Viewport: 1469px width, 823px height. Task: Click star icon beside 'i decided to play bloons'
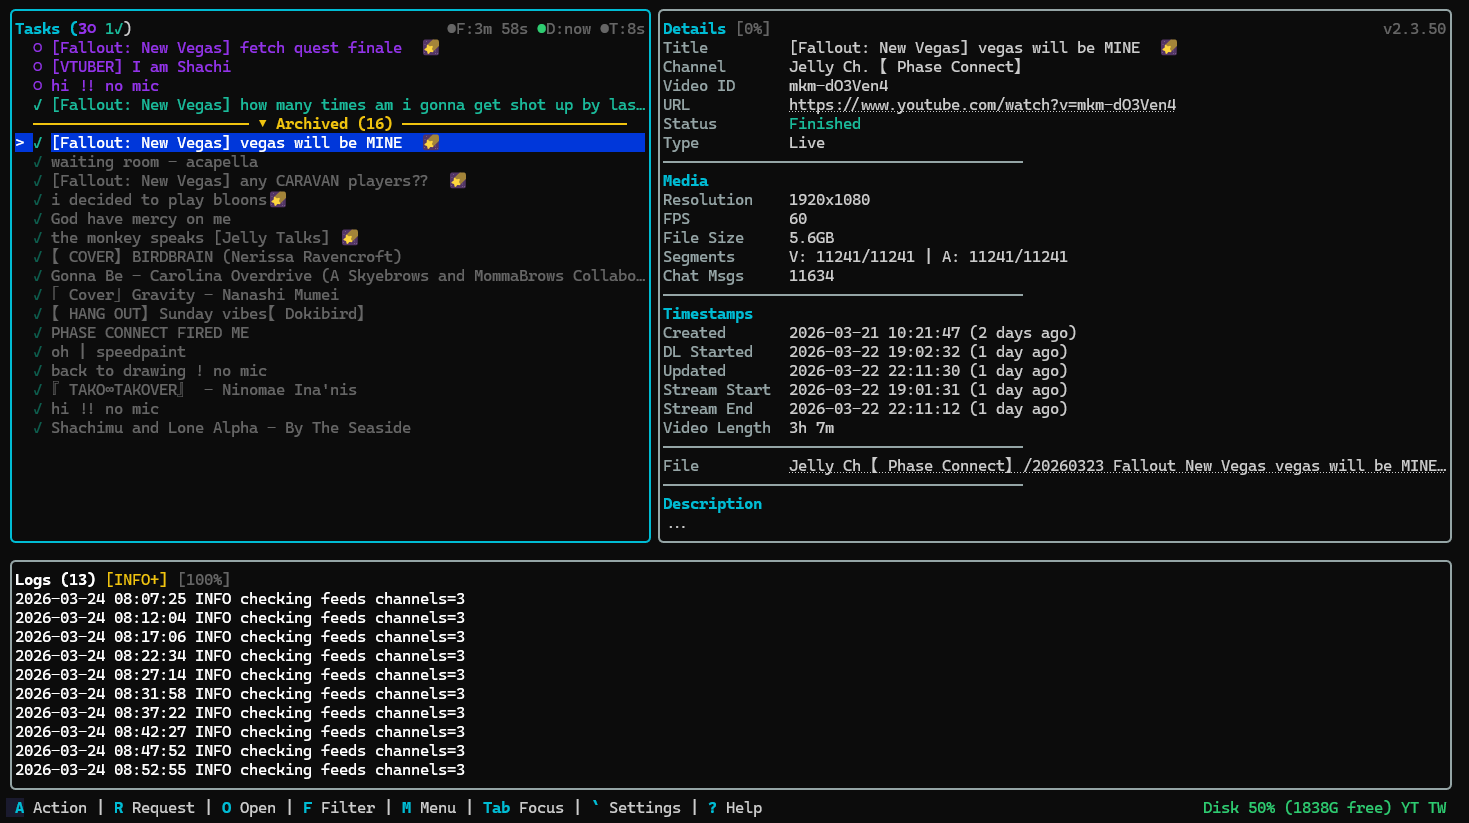tap(278, 200)
